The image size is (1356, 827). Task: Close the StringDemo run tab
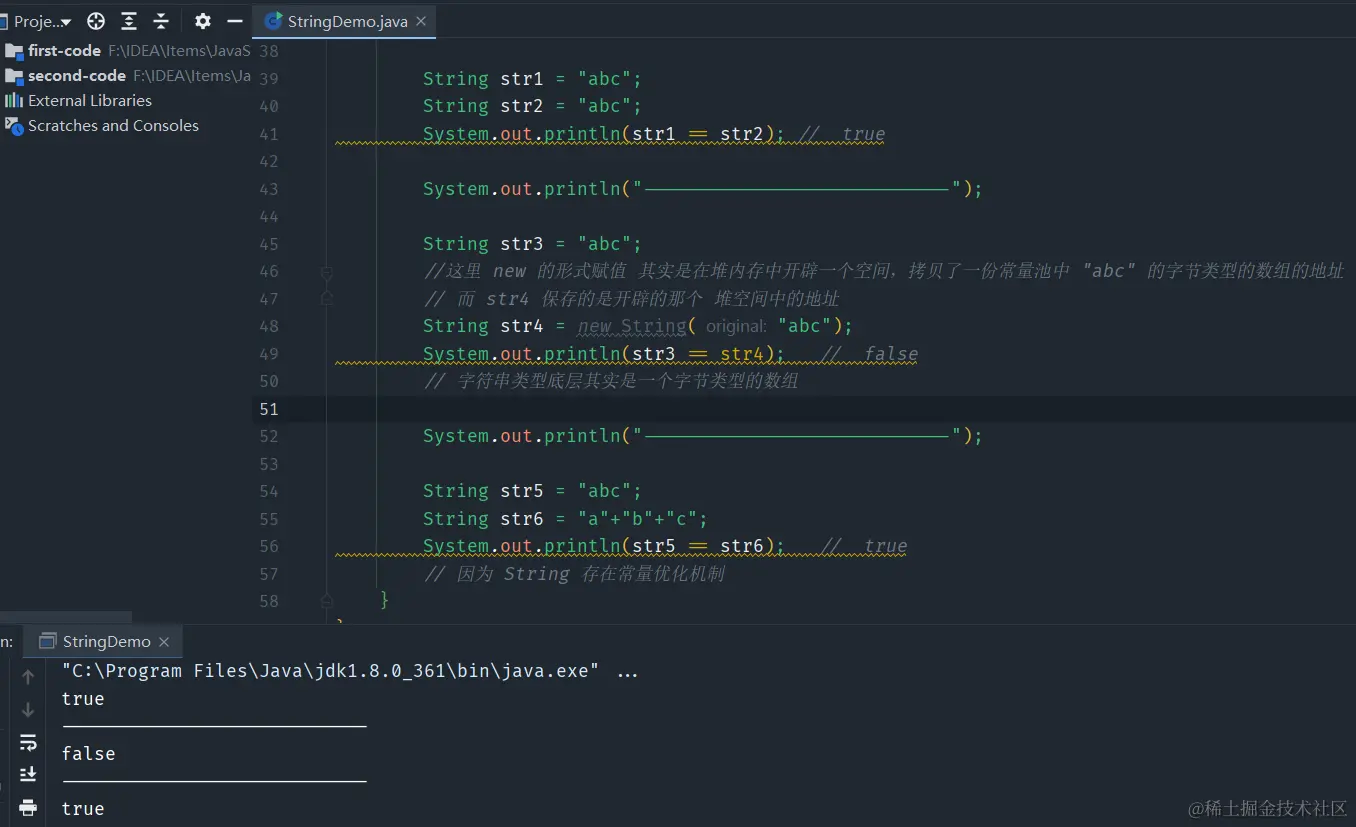pos(164,642)
